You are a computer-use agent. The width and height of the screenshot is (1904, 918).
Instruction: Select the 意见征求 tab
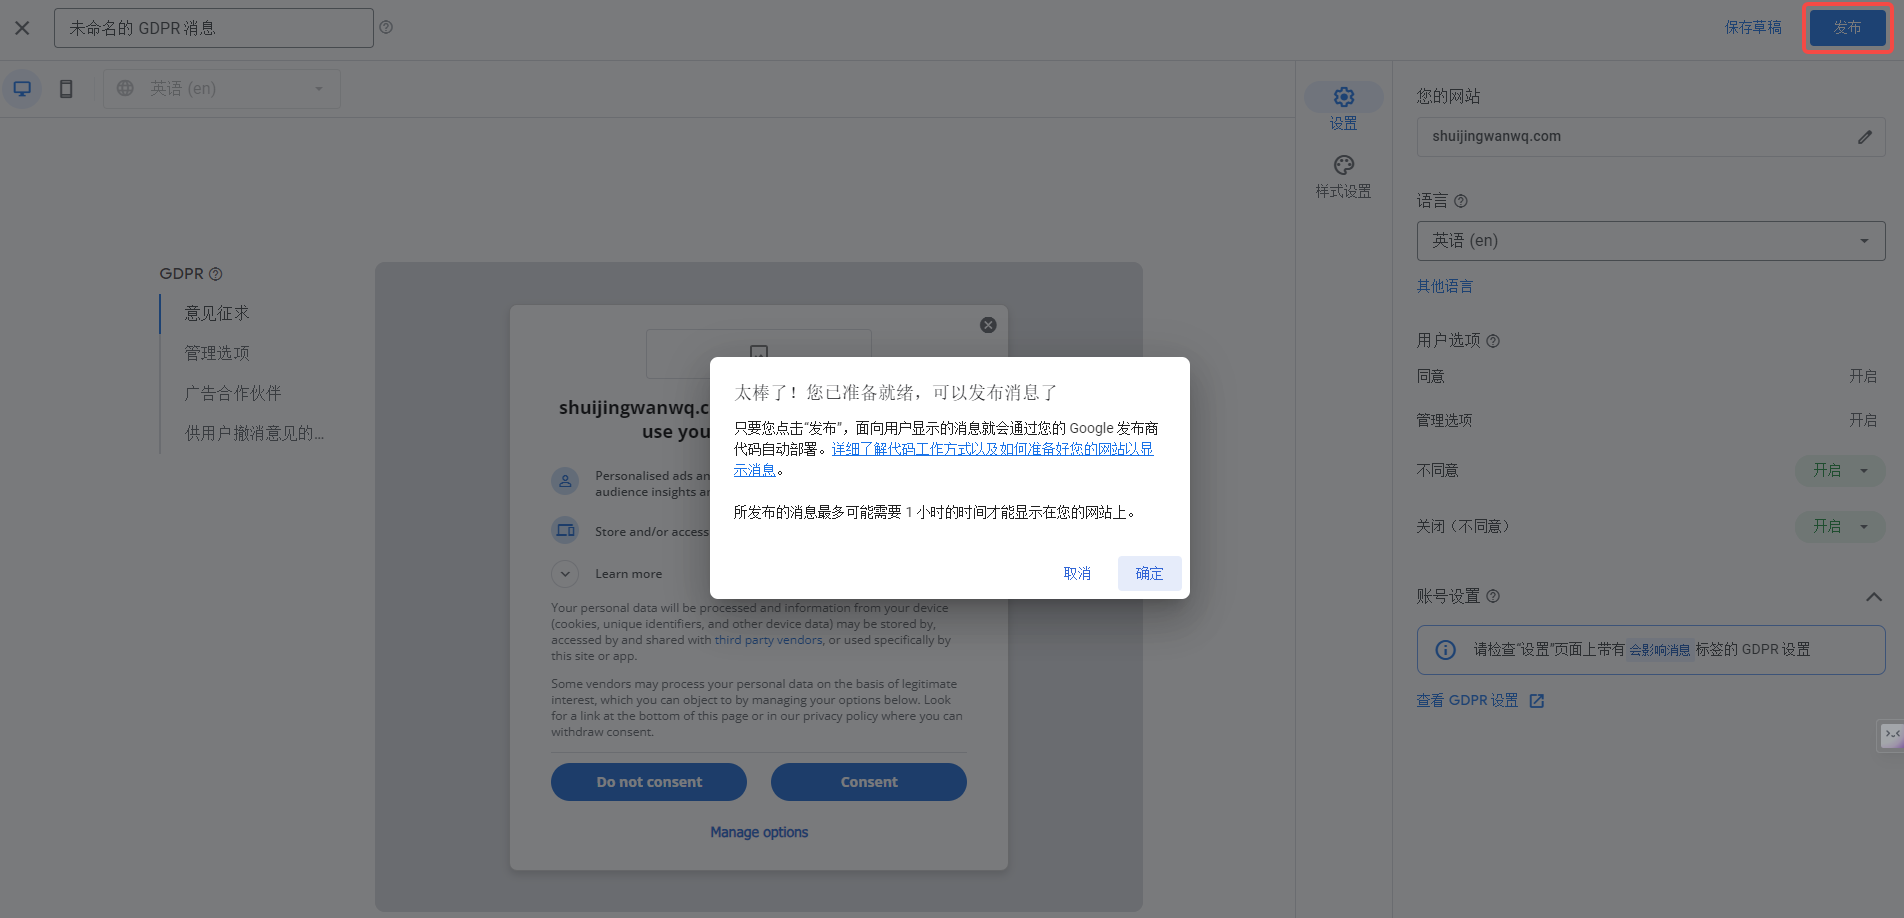point(217,314)
